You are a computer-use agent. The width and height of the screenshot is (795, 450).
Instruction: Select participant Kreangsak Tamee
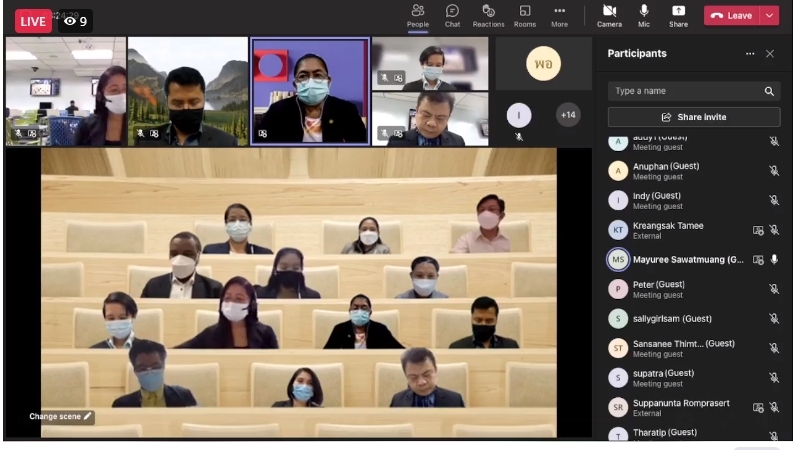(694, 230)
